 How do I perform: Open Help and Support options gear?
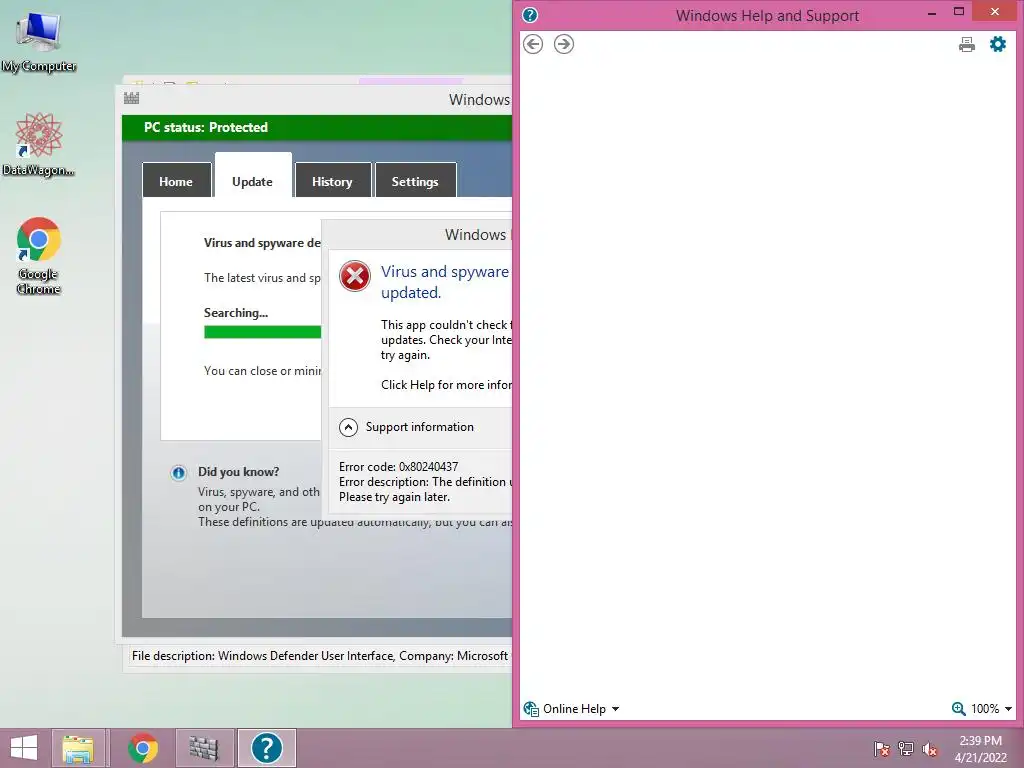[x=998, y=44]
